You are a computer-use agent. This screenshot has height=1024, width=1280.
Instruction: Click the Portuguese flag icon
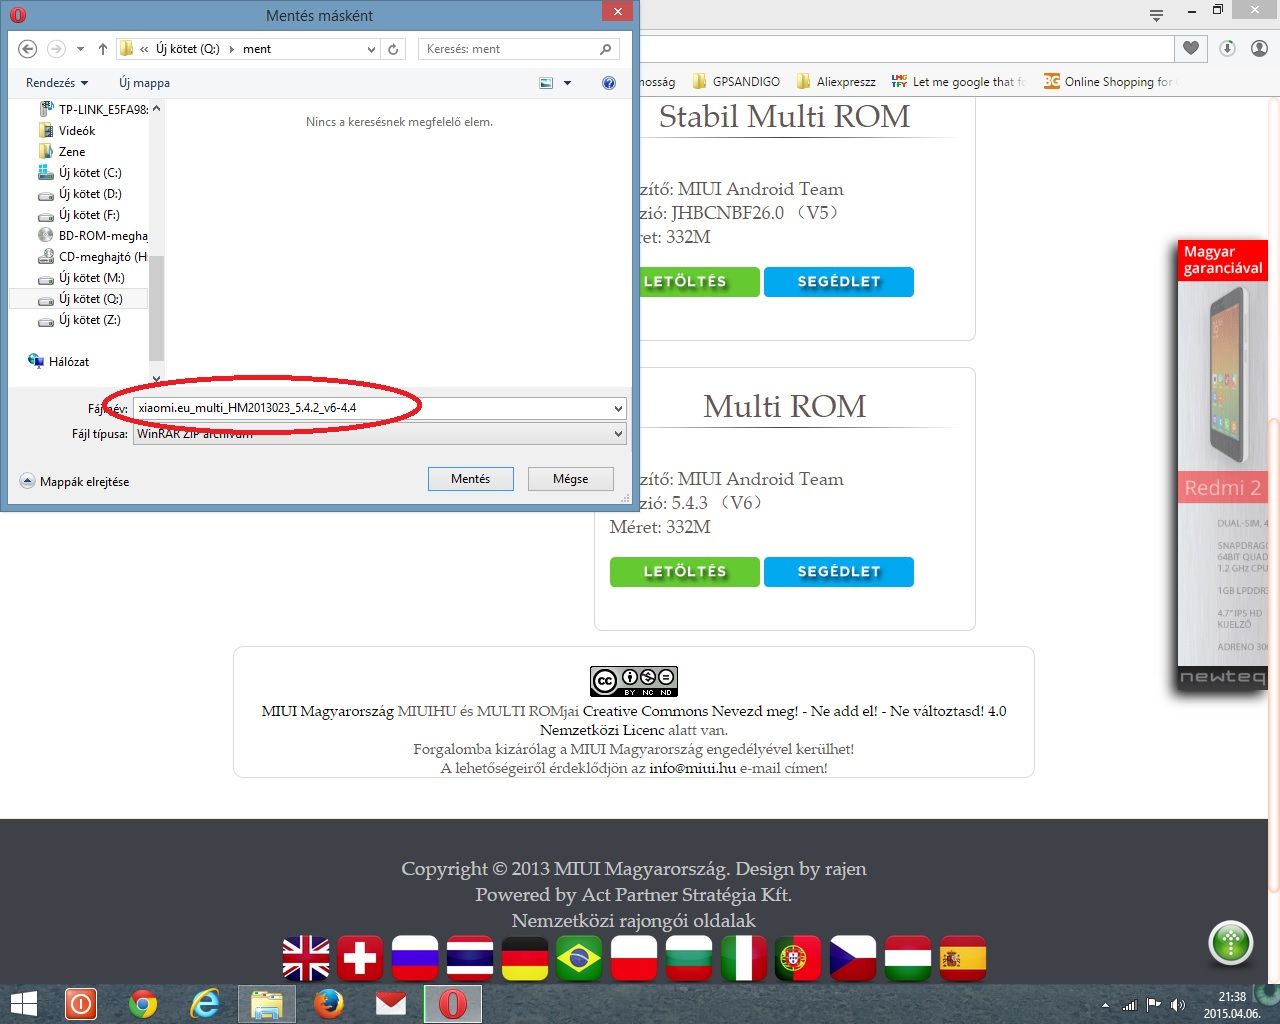click(x=797, y=958)
